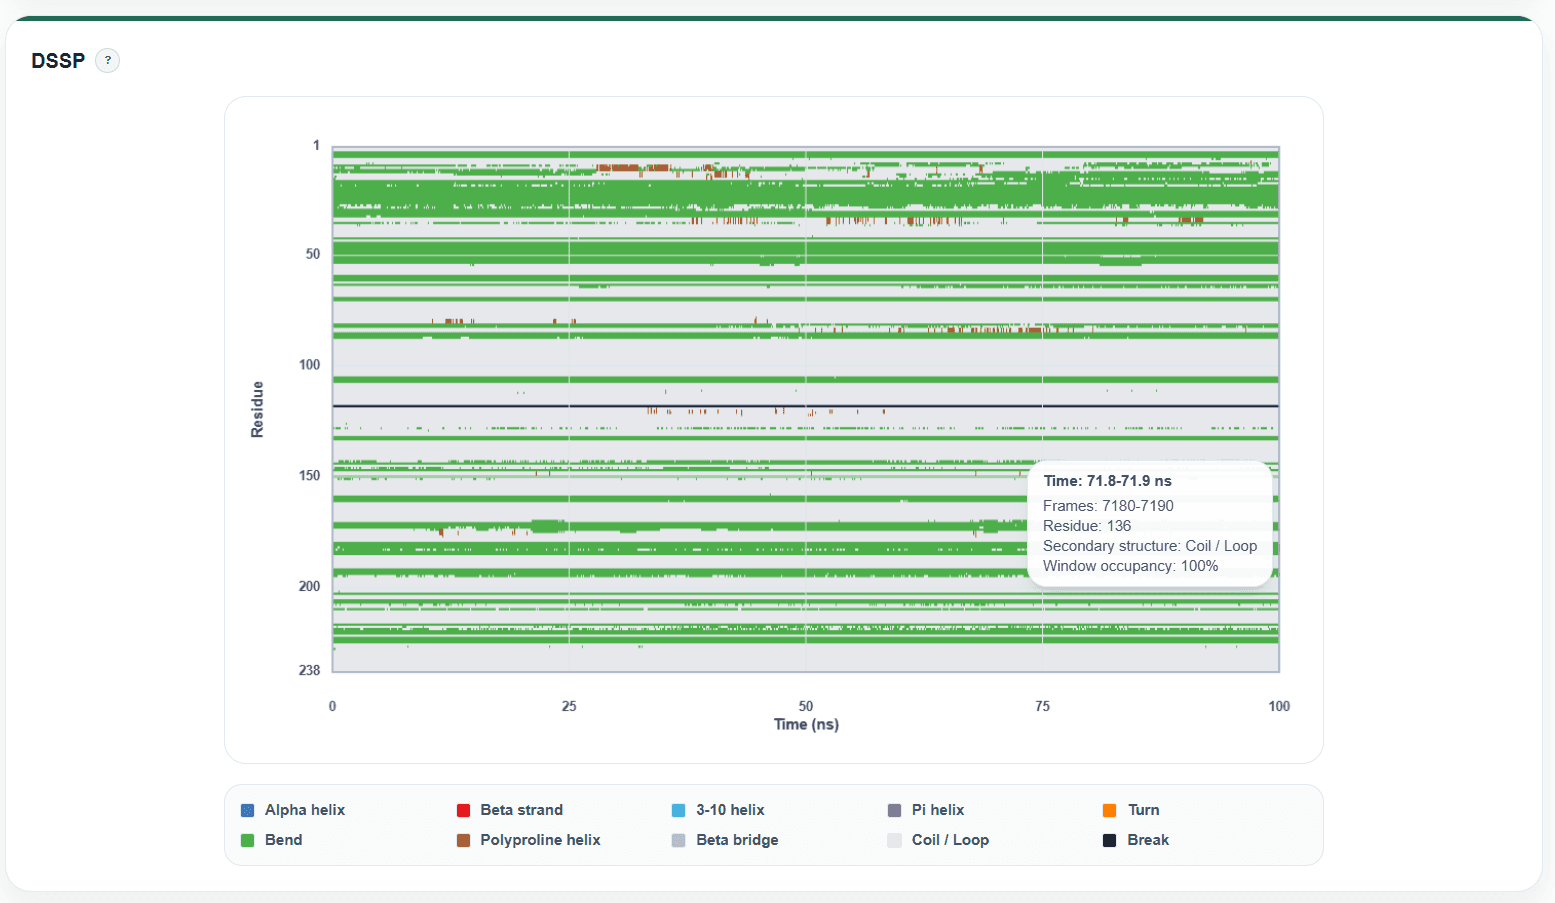
Task: Select the Beta bridge legend label
Action: tap(737, 840)
